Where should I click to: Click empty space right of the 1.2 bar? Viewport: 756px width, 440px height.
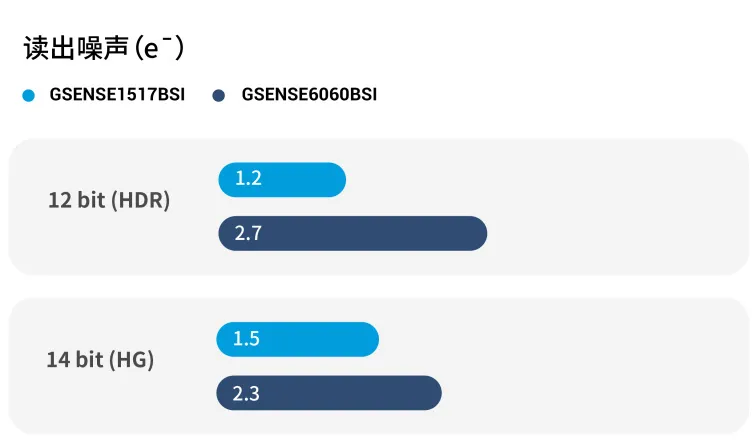[540, 180]
